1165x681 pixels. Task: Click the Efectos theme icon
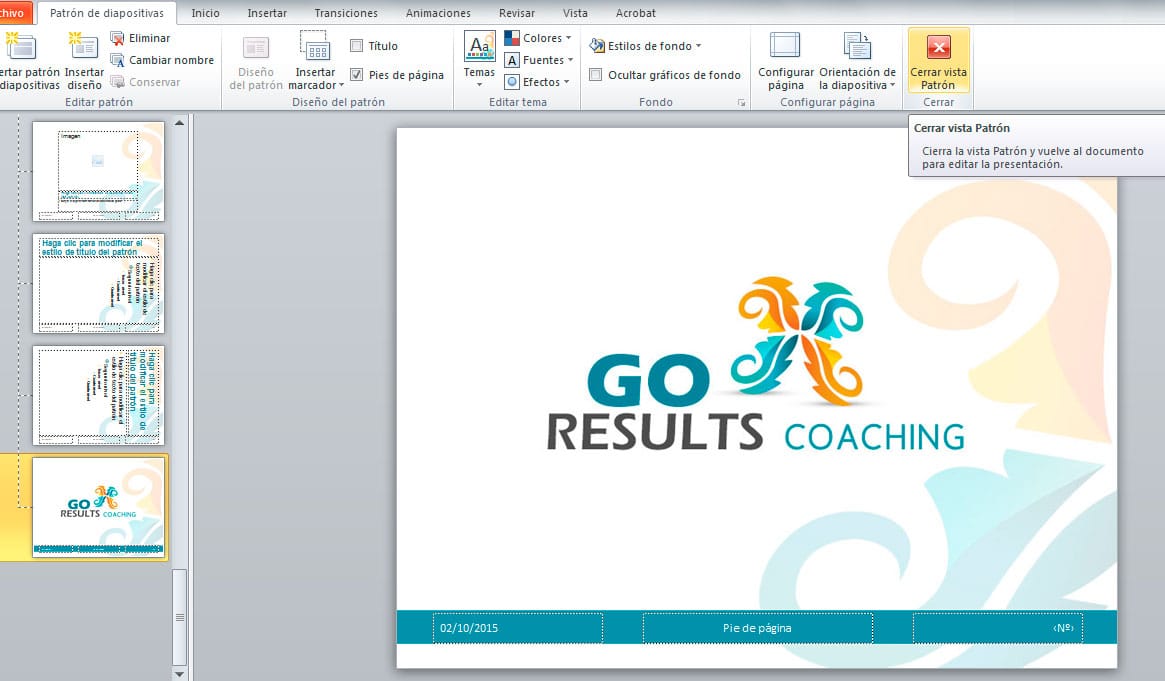[512, 82]
